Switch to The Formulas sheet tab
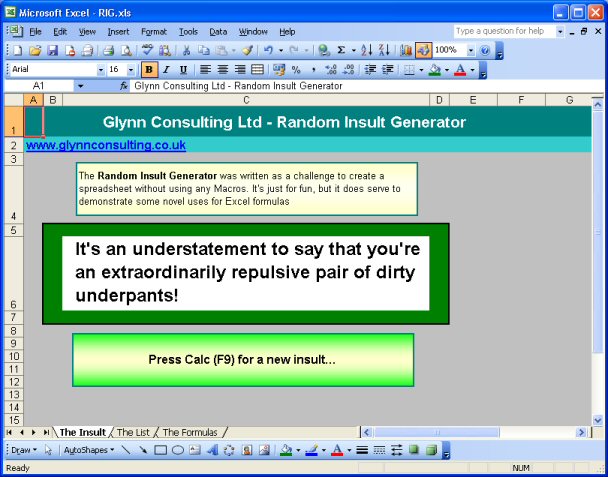This screenshot has height=477, width=608. tap(190, 432)
